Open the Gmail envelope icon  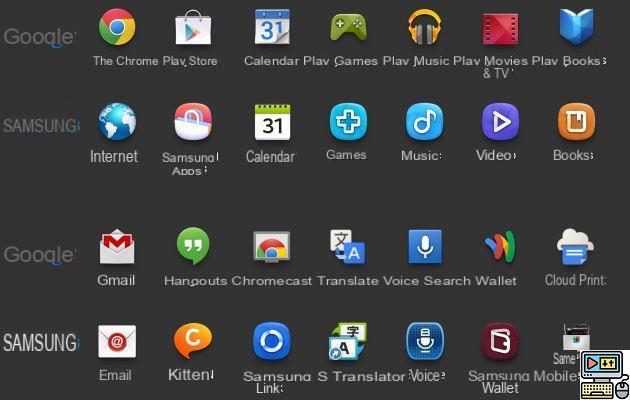tap(117, 246)
